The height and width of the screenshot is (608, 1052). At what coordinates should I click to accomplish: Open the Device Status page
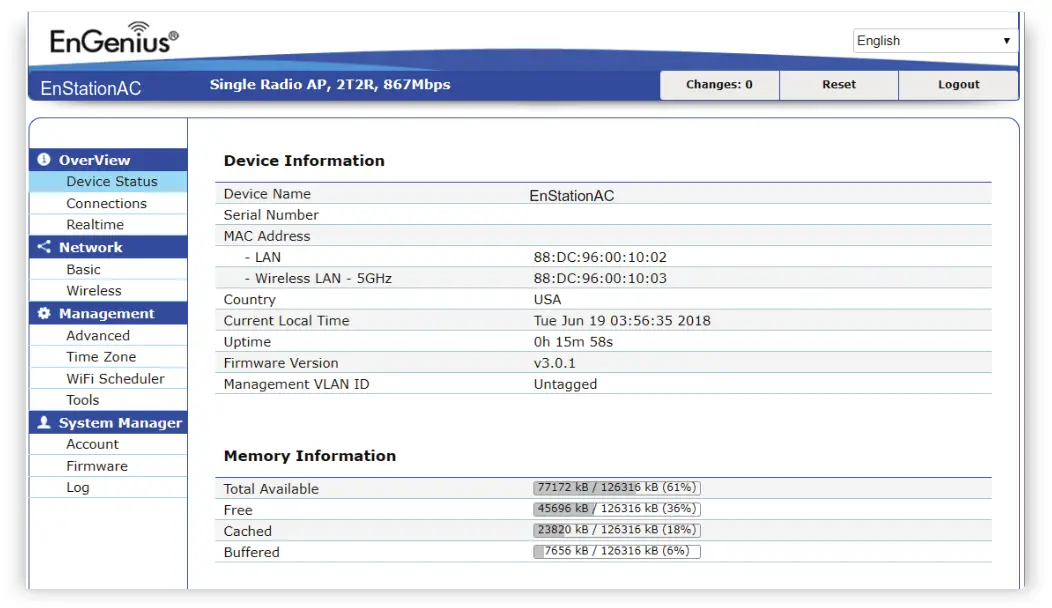tap(111, 182)
